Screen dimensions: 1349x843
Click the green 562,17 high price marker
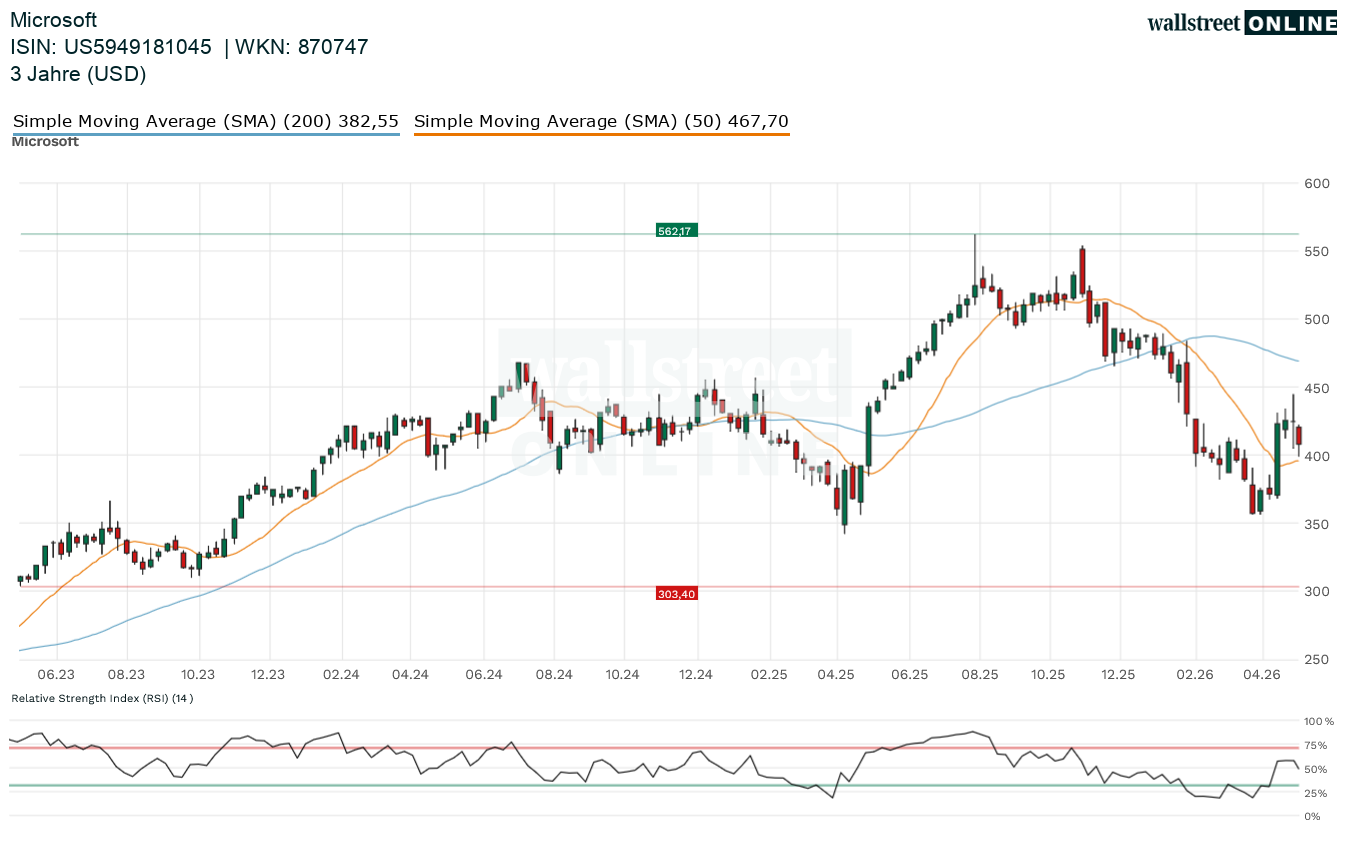[675, 231]
